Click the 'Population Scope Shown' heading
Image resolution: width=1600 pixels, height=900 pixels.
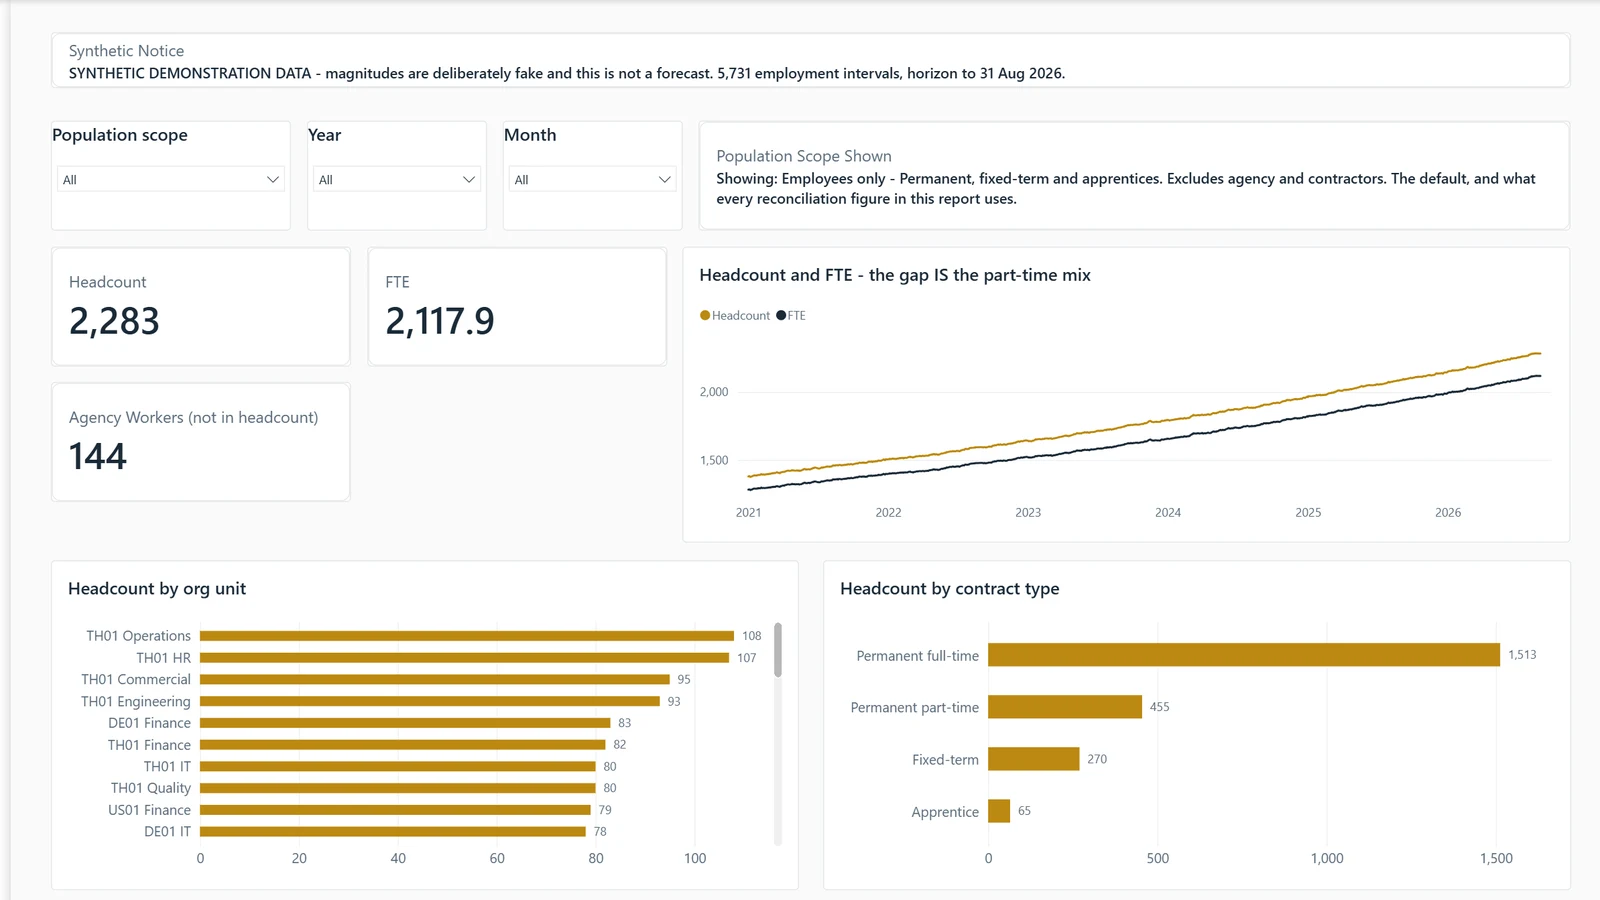pyautogui.click(x=804, y=156)
